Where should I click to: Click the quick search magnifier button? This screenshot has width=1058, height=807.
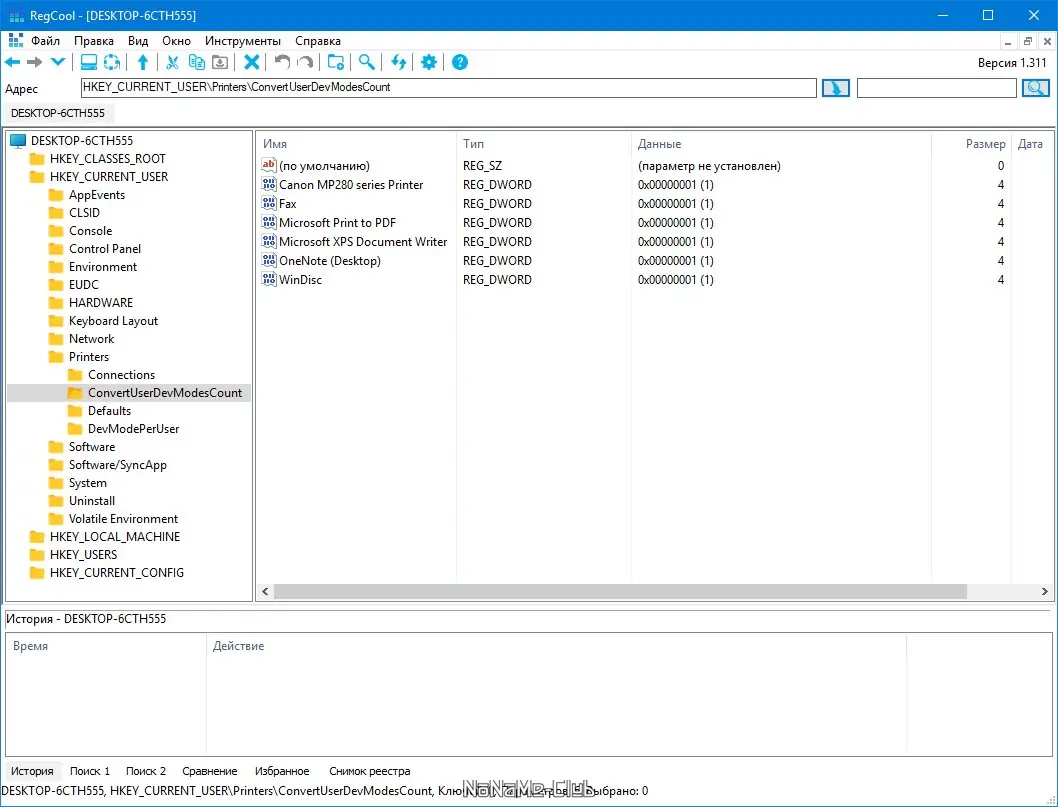pyautogui.click(x=1036, y=88)
